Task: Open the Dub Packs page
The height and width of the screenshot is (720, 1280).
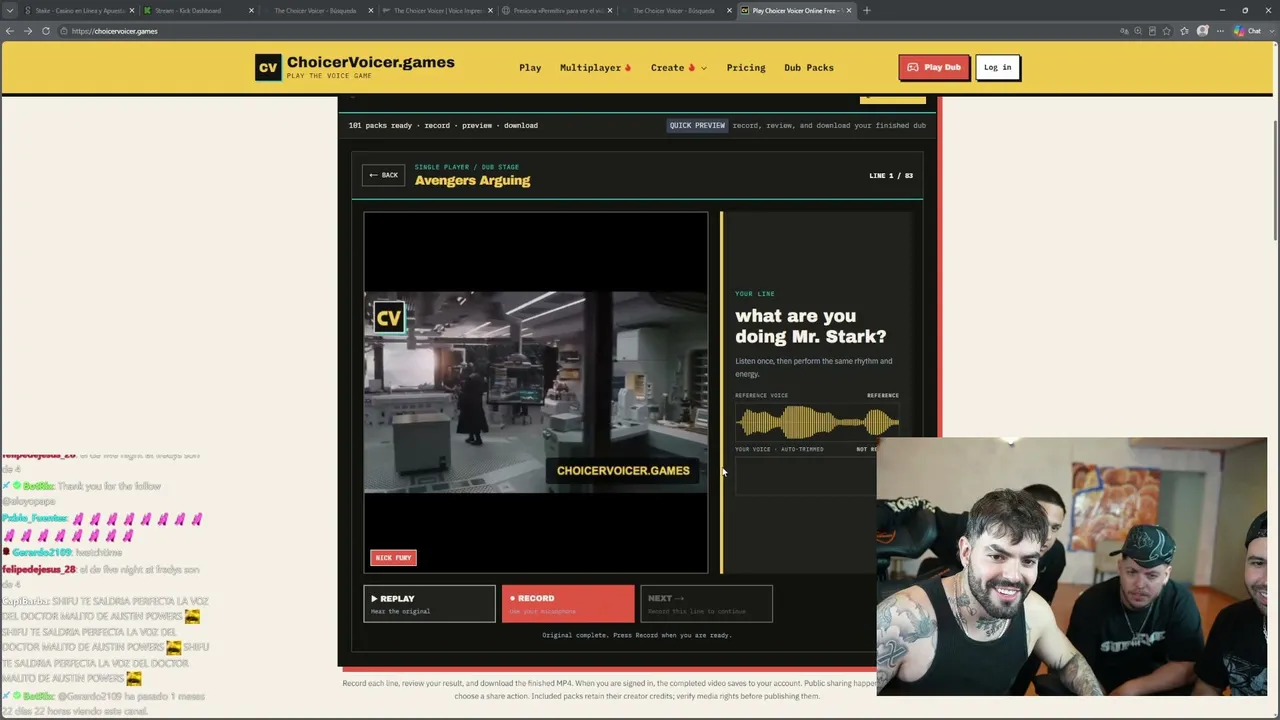Action: pos(809,68)
